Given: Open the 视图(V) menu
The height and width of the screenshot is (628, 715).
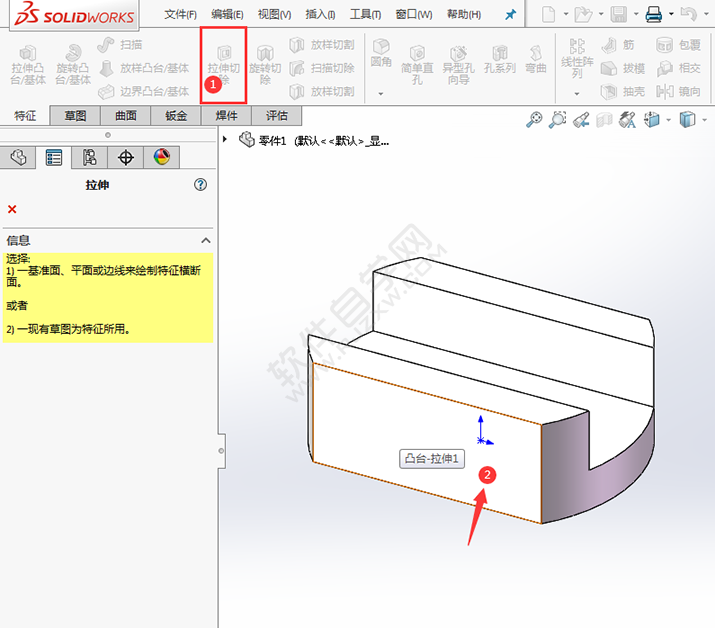Looking at the screenshot, I should pyautogui.click(x=275, y=15).
